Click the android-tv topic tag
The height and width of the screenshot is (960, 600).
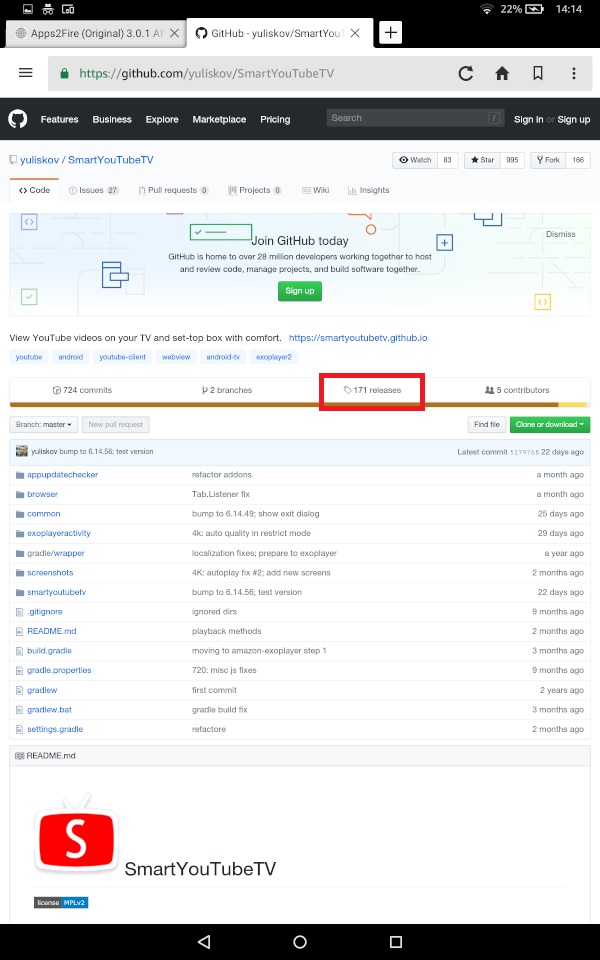(223, 357)
